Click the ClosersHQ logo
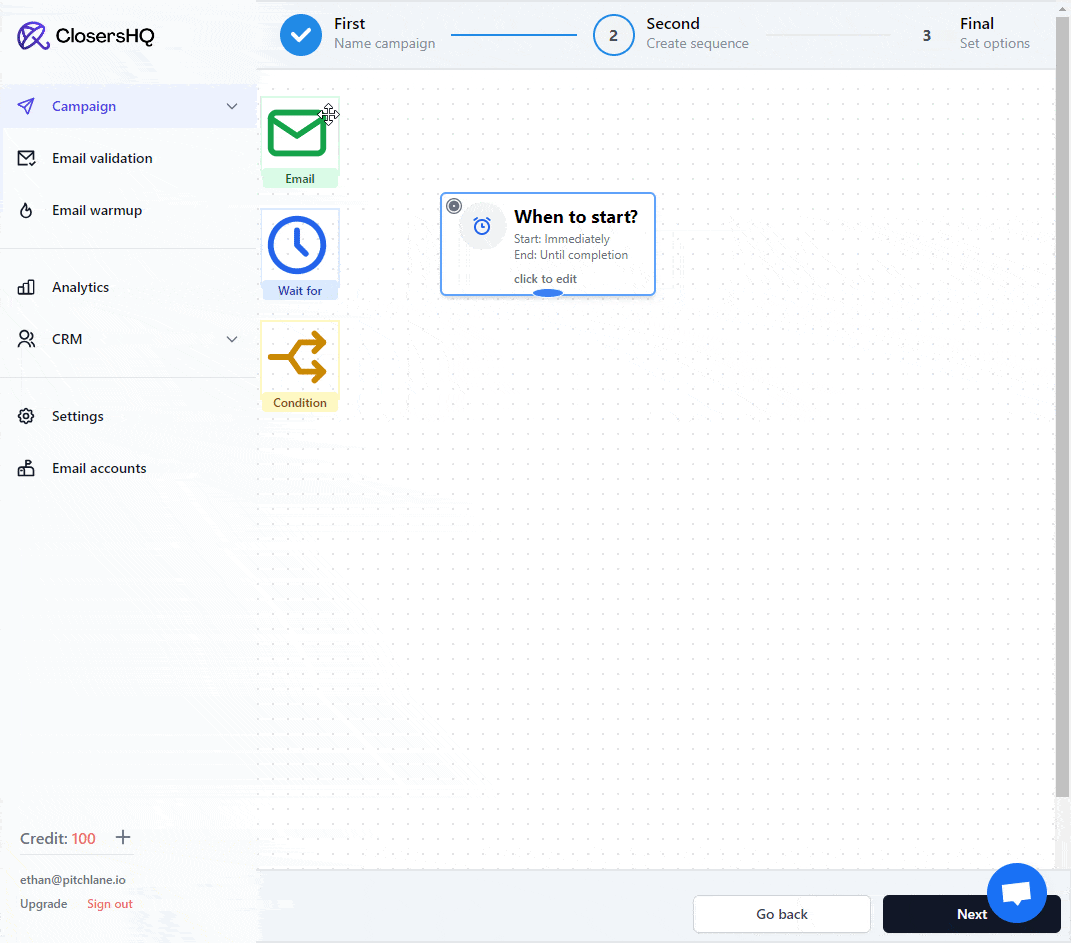This screenshot has width=1071, height=943. click(x=86, y=36)
